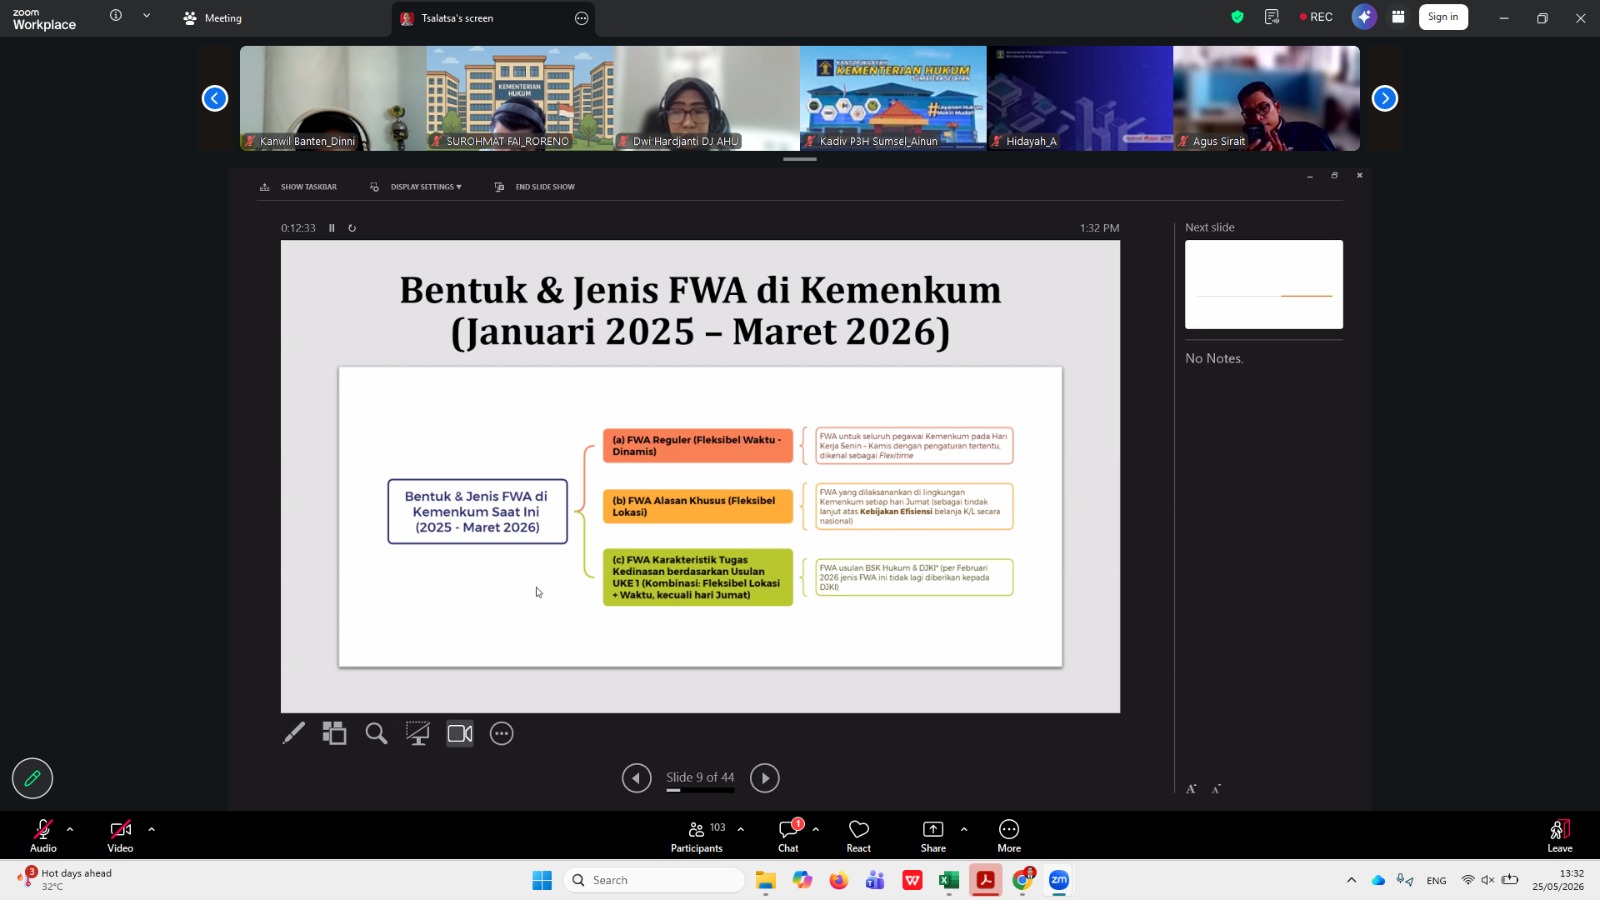Open Zoom apps grid icon
The width and height of the screenshot is (1600, 900).
pyautogui.click(x=1398, y=17)
